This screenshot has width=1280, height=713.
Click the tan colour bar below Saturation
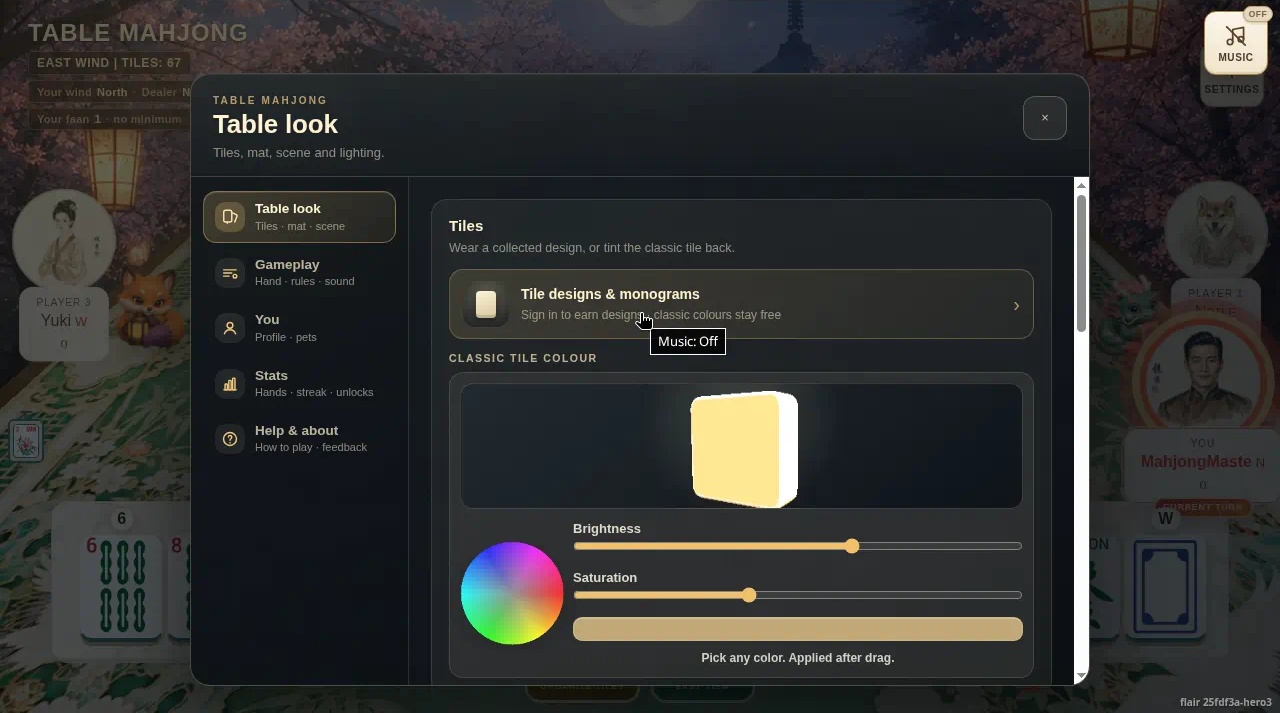[x=798, y=629]
